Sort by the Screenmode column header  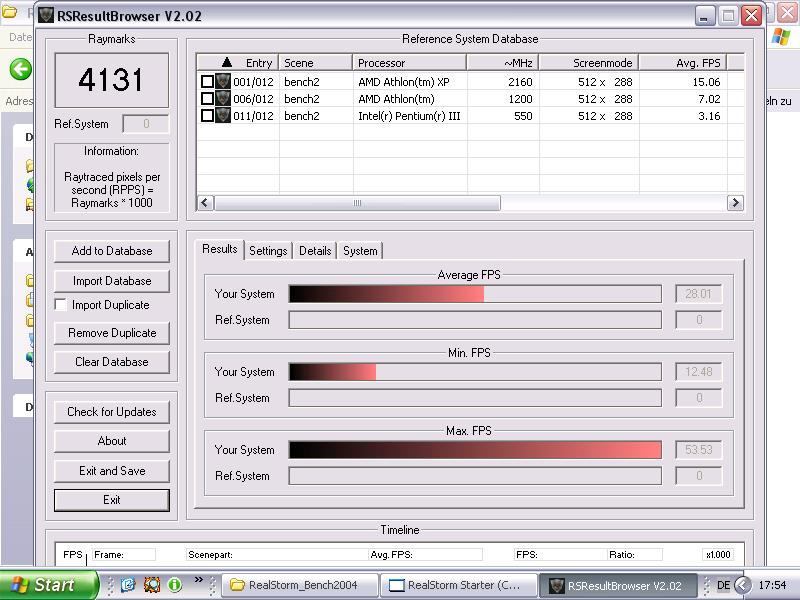tap(589, 63)
